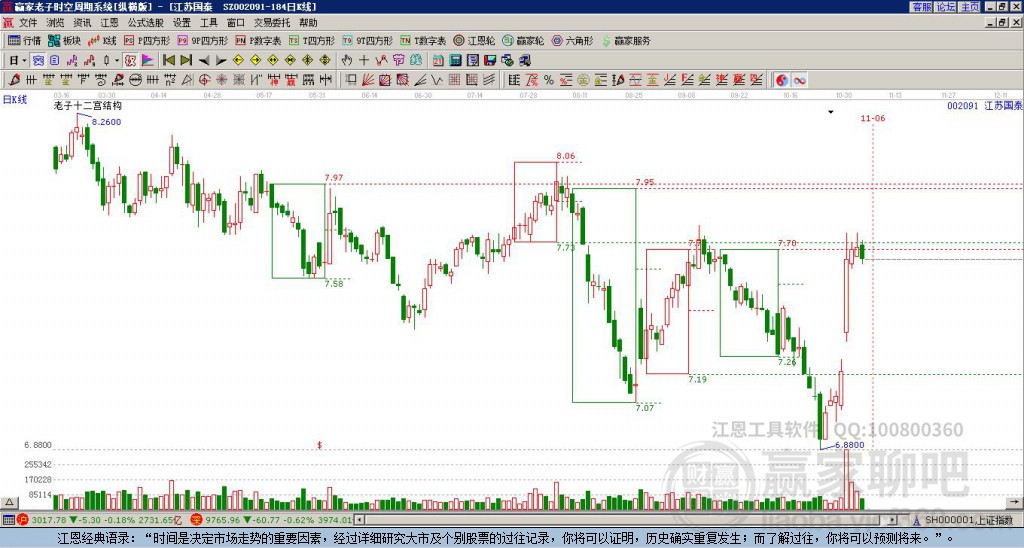Toggle the yin-yang taiji icon

pyautogui.click(x=782, y=80)
